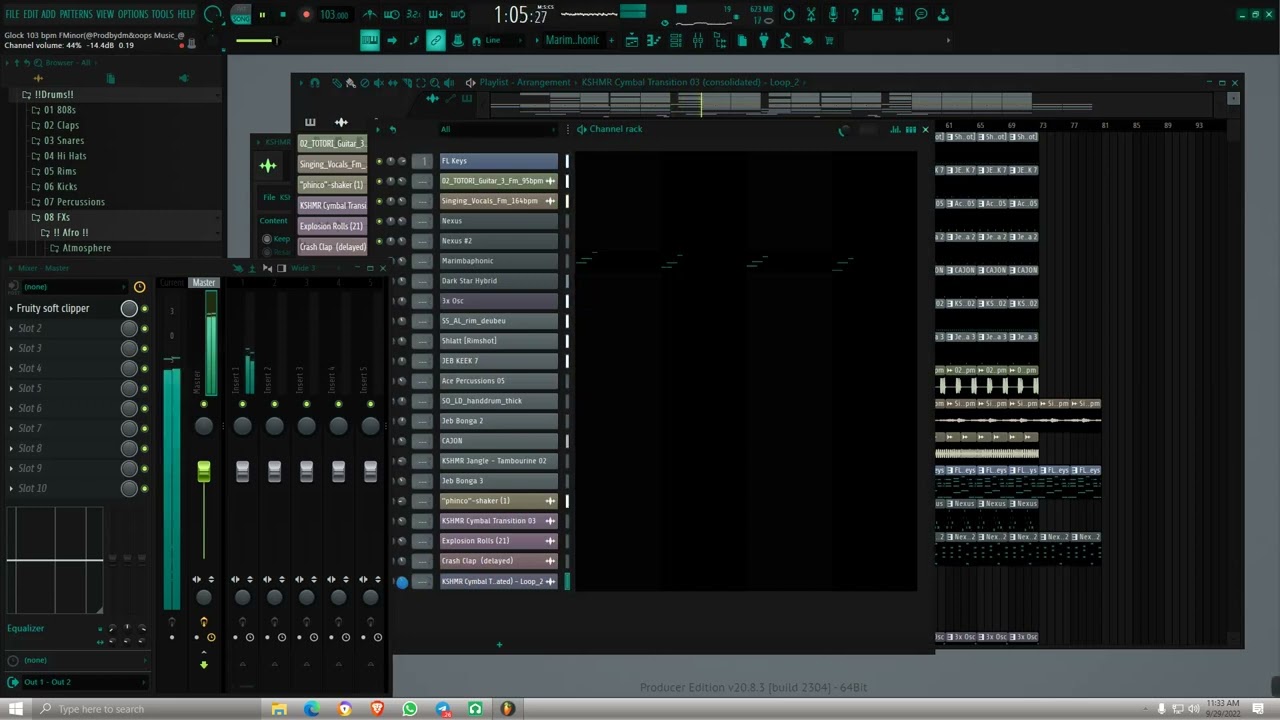Open the 03 Snares browser folder
The height and width of the screenshot is (720, 1280).
pos(64,141)
